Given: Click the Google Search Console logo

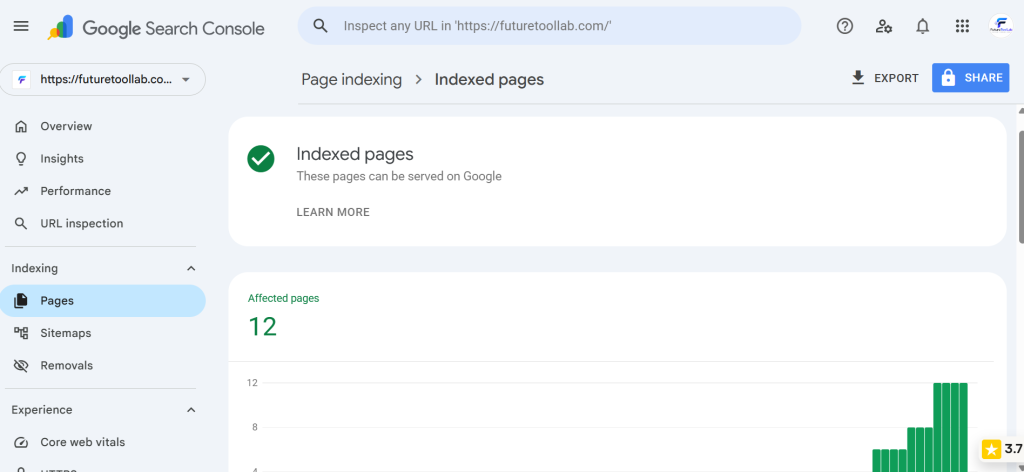Looking at the screenshot, I should [x=156, y=28].
